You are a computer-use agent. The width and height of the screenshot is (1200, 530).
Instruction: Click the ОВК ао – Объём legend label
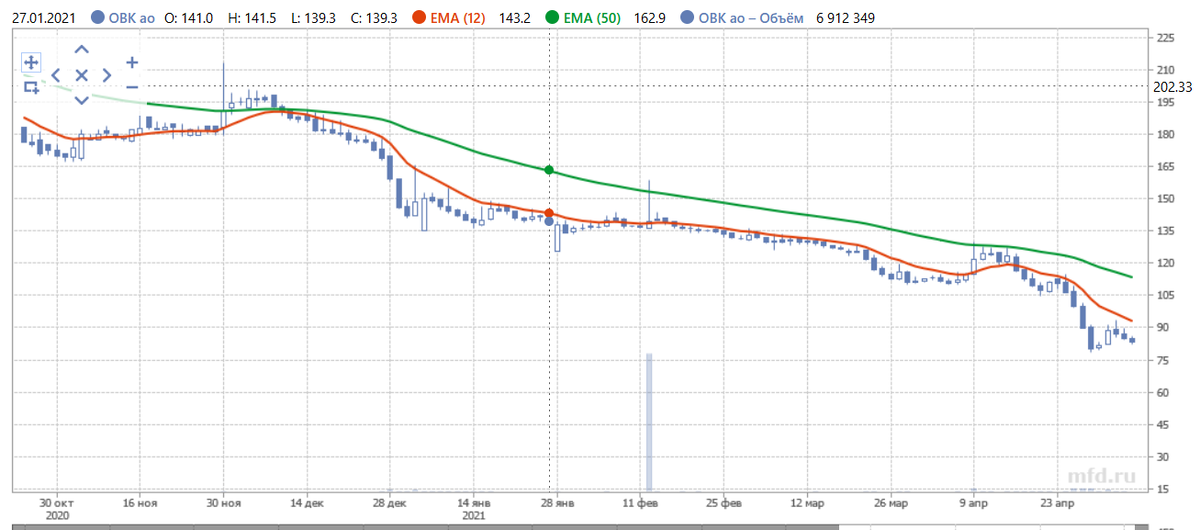point(750,17)
